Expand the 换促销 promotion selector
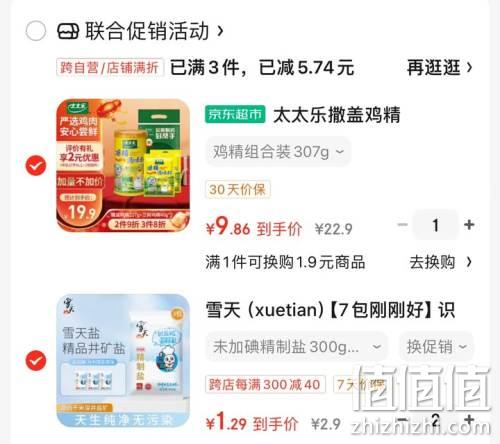The image size is (500, 444). coord(436,347)
